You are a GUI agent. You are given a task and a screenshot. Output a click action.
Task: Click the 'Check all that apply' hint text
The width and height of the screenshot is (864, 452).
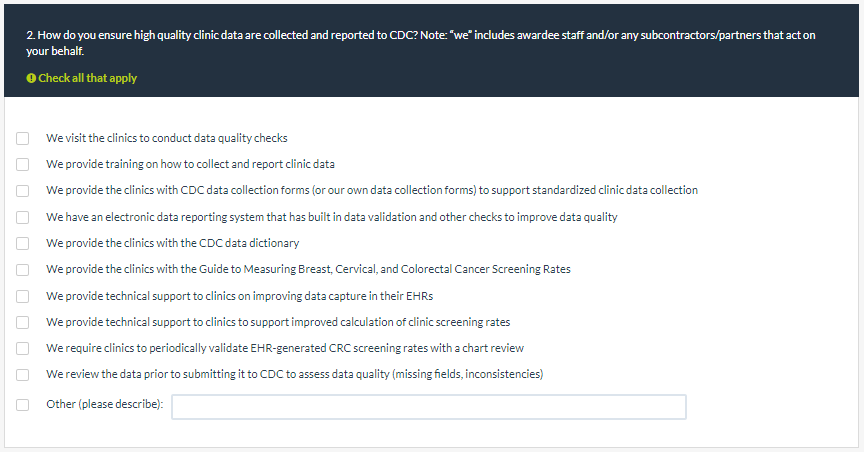coord(88,78)
